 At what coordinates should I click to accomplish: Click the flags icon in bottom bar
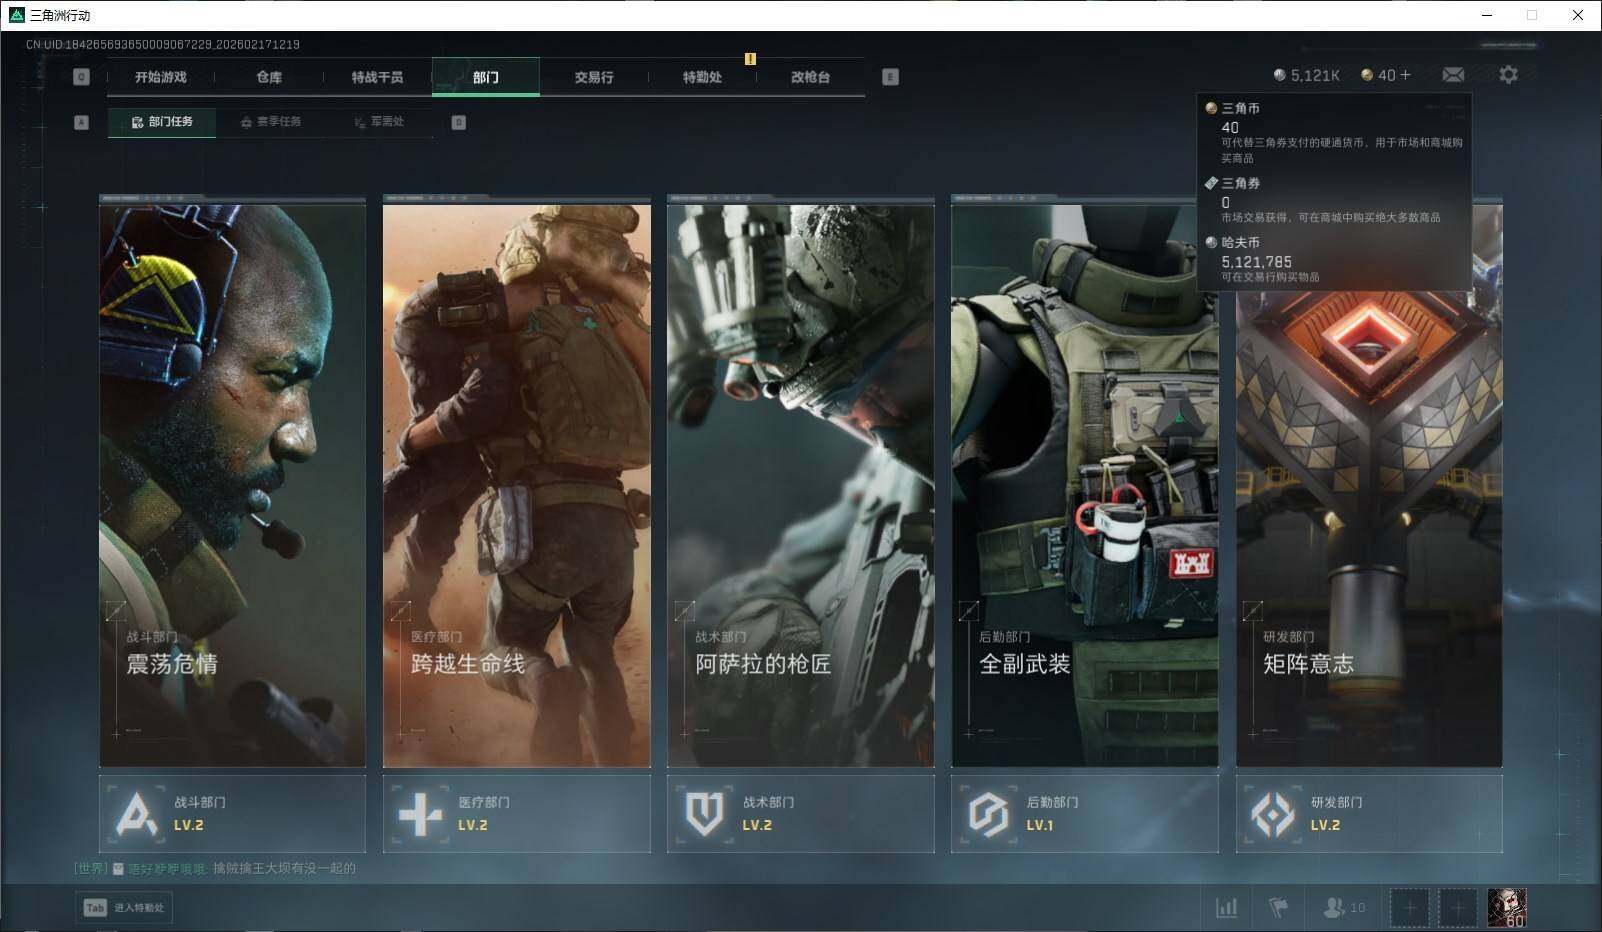coord(1278,907)
